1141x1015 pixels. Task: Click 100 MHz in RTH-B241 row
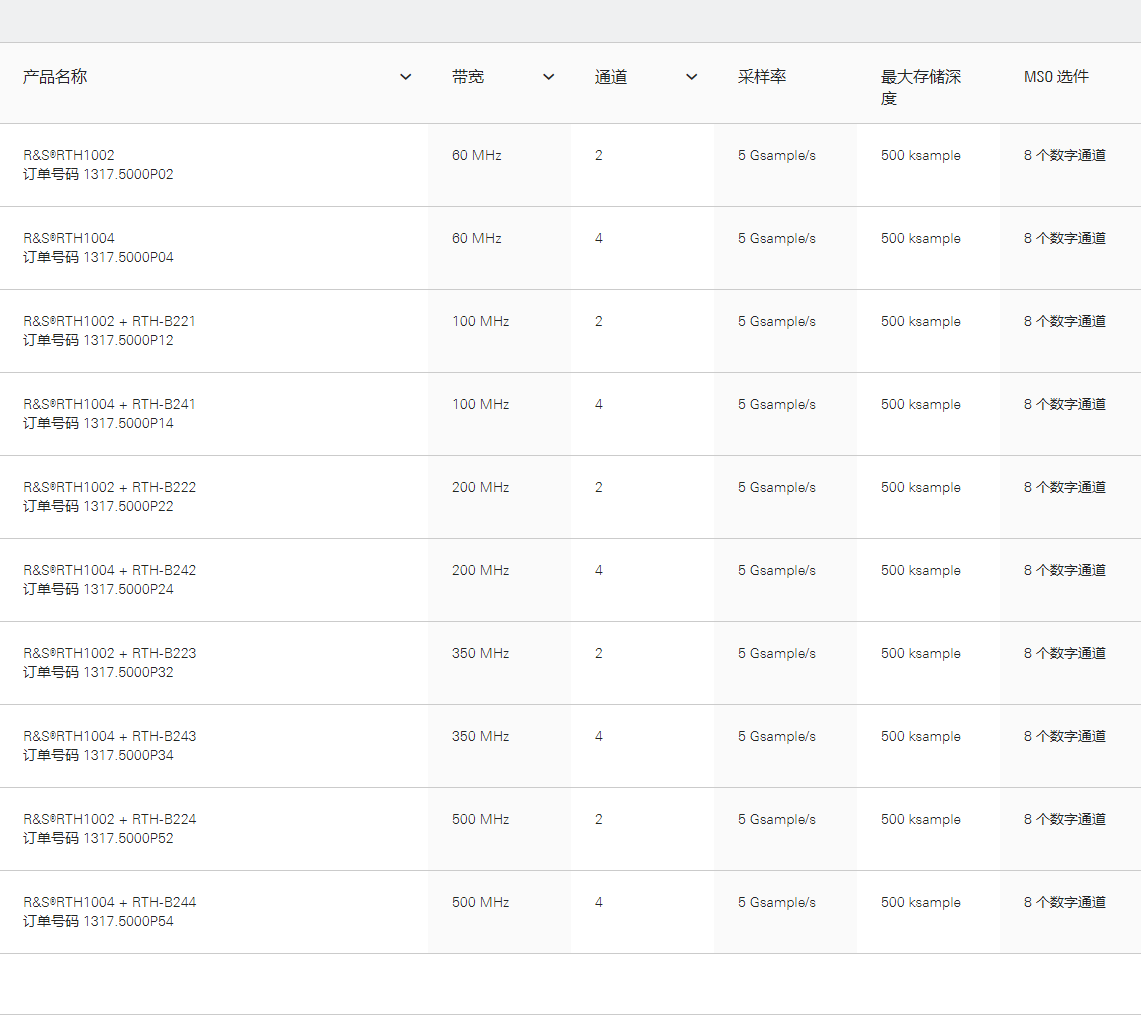480,404
